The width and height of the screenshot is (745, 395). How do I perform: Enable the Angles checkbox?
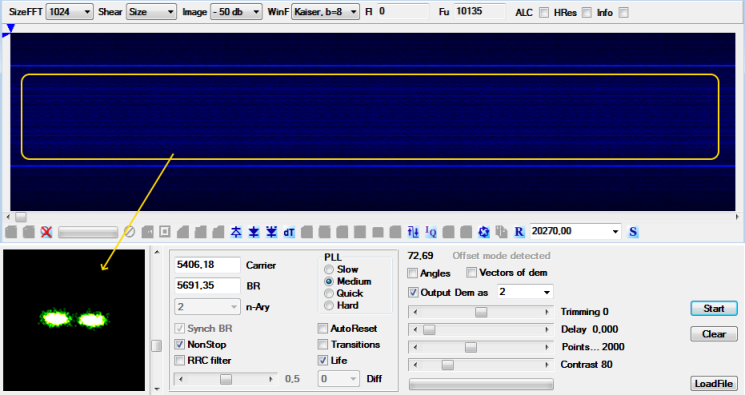click(412, 273)
